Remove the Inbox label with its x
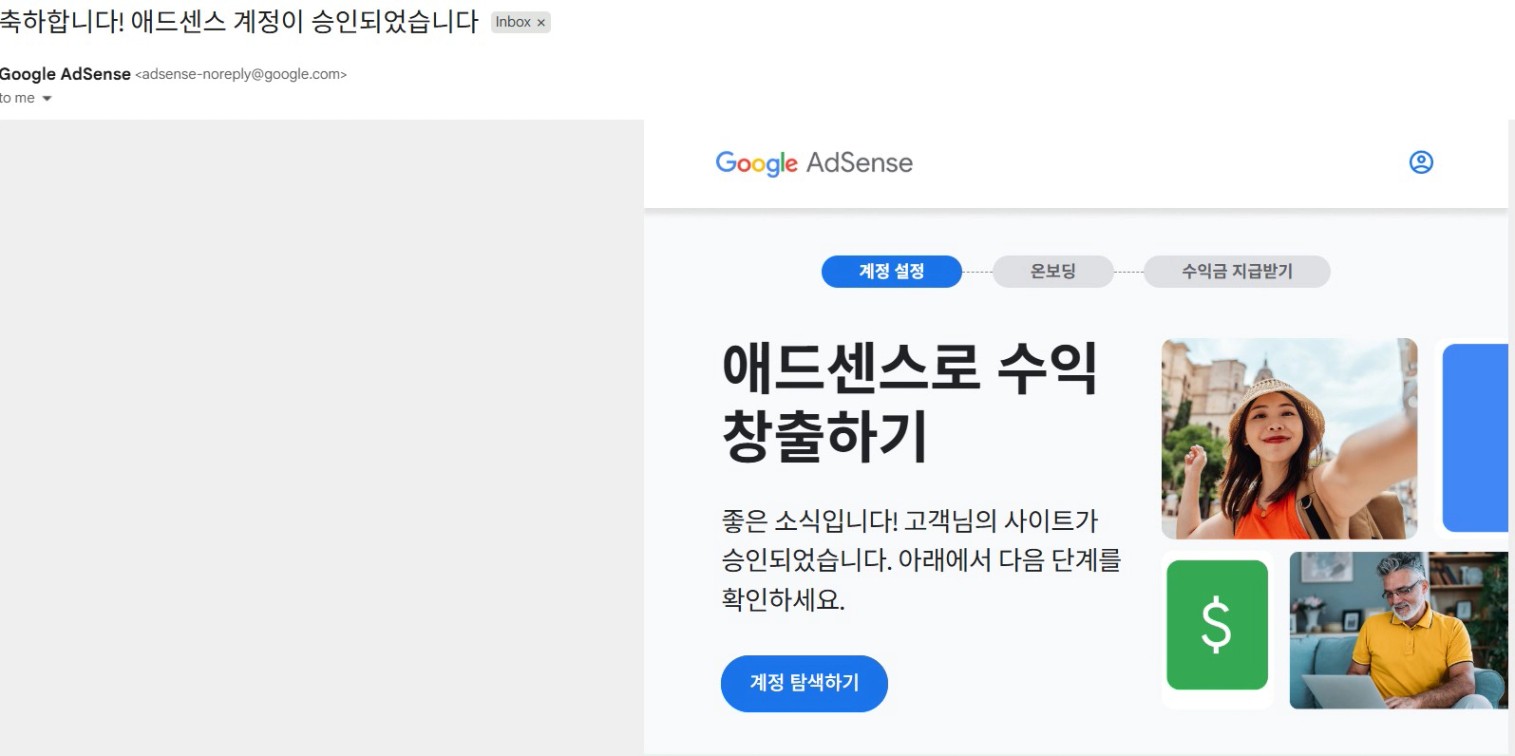The width and height of the screenshot is (1515, 756). (x=541, y=22)
